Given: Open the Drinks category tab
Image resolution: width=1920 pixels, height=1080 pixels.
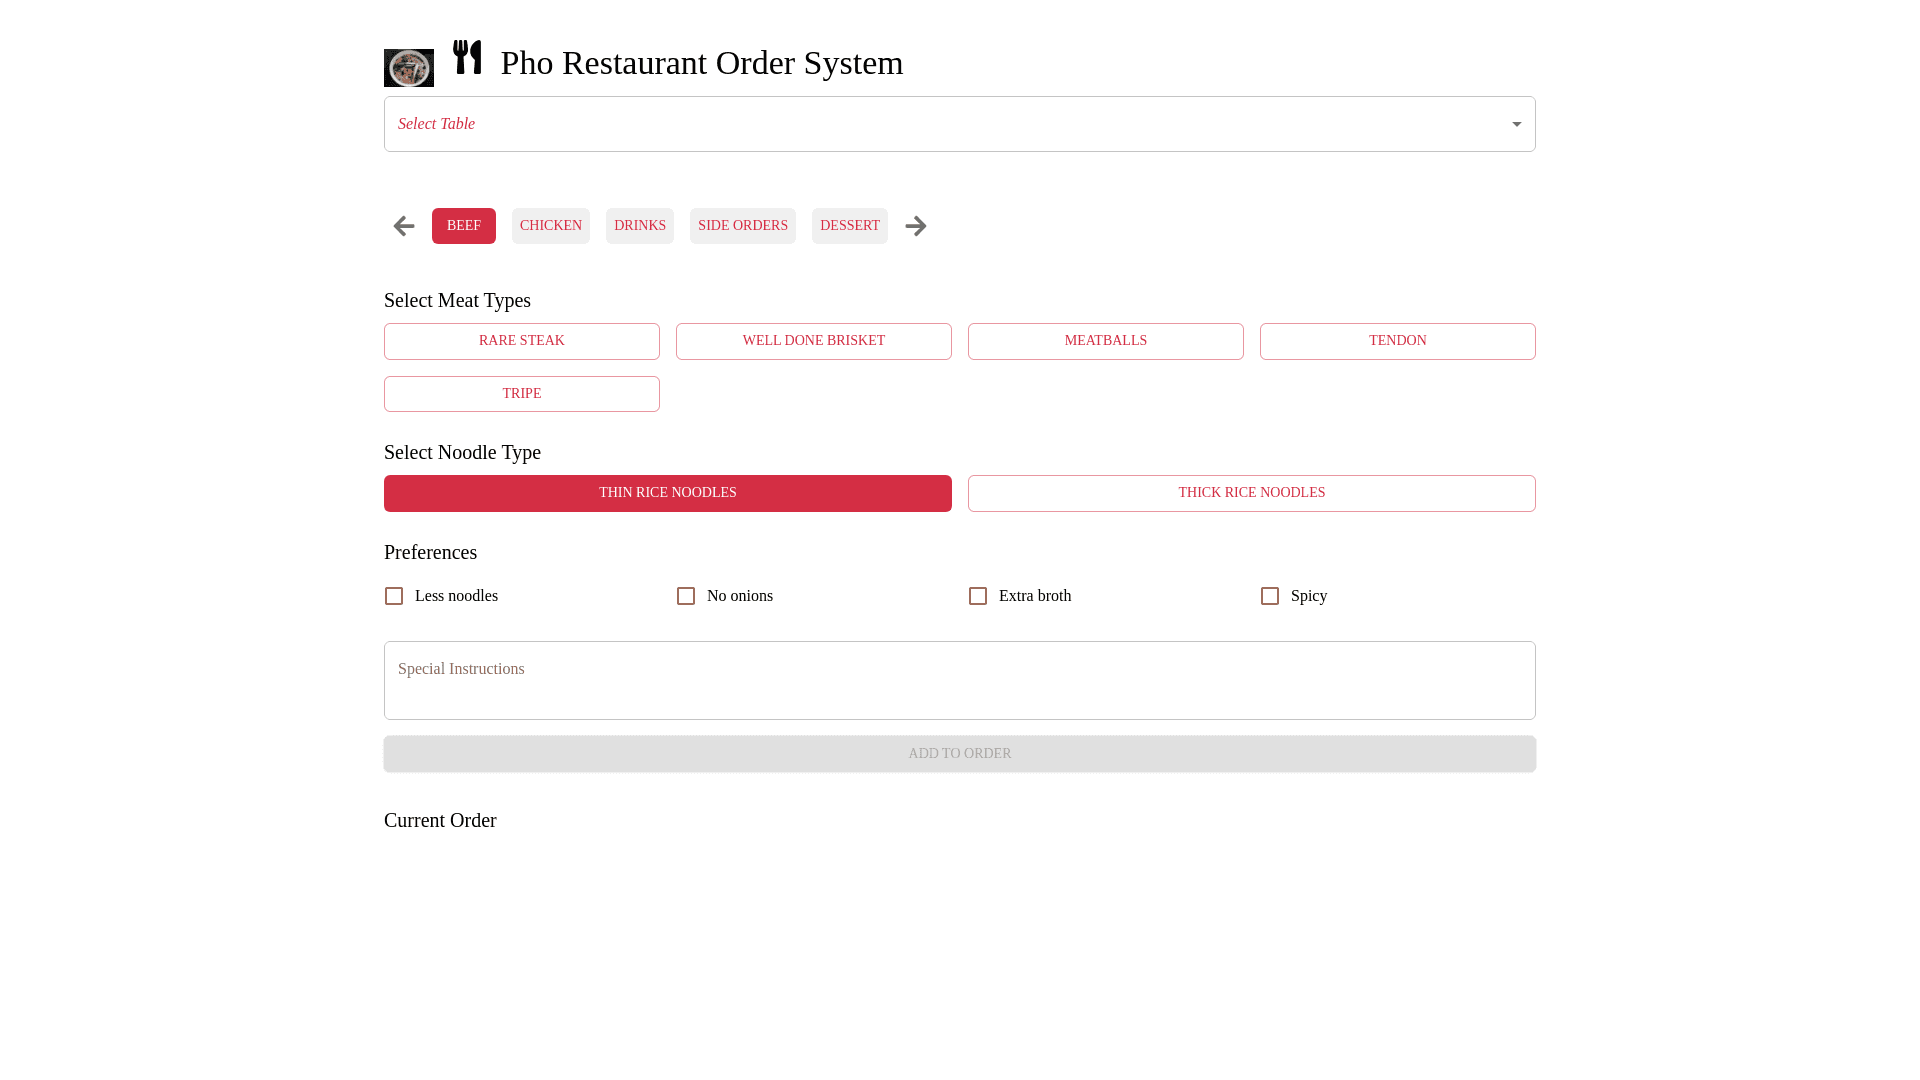Looking at the screenshot, I should (639, 226).
